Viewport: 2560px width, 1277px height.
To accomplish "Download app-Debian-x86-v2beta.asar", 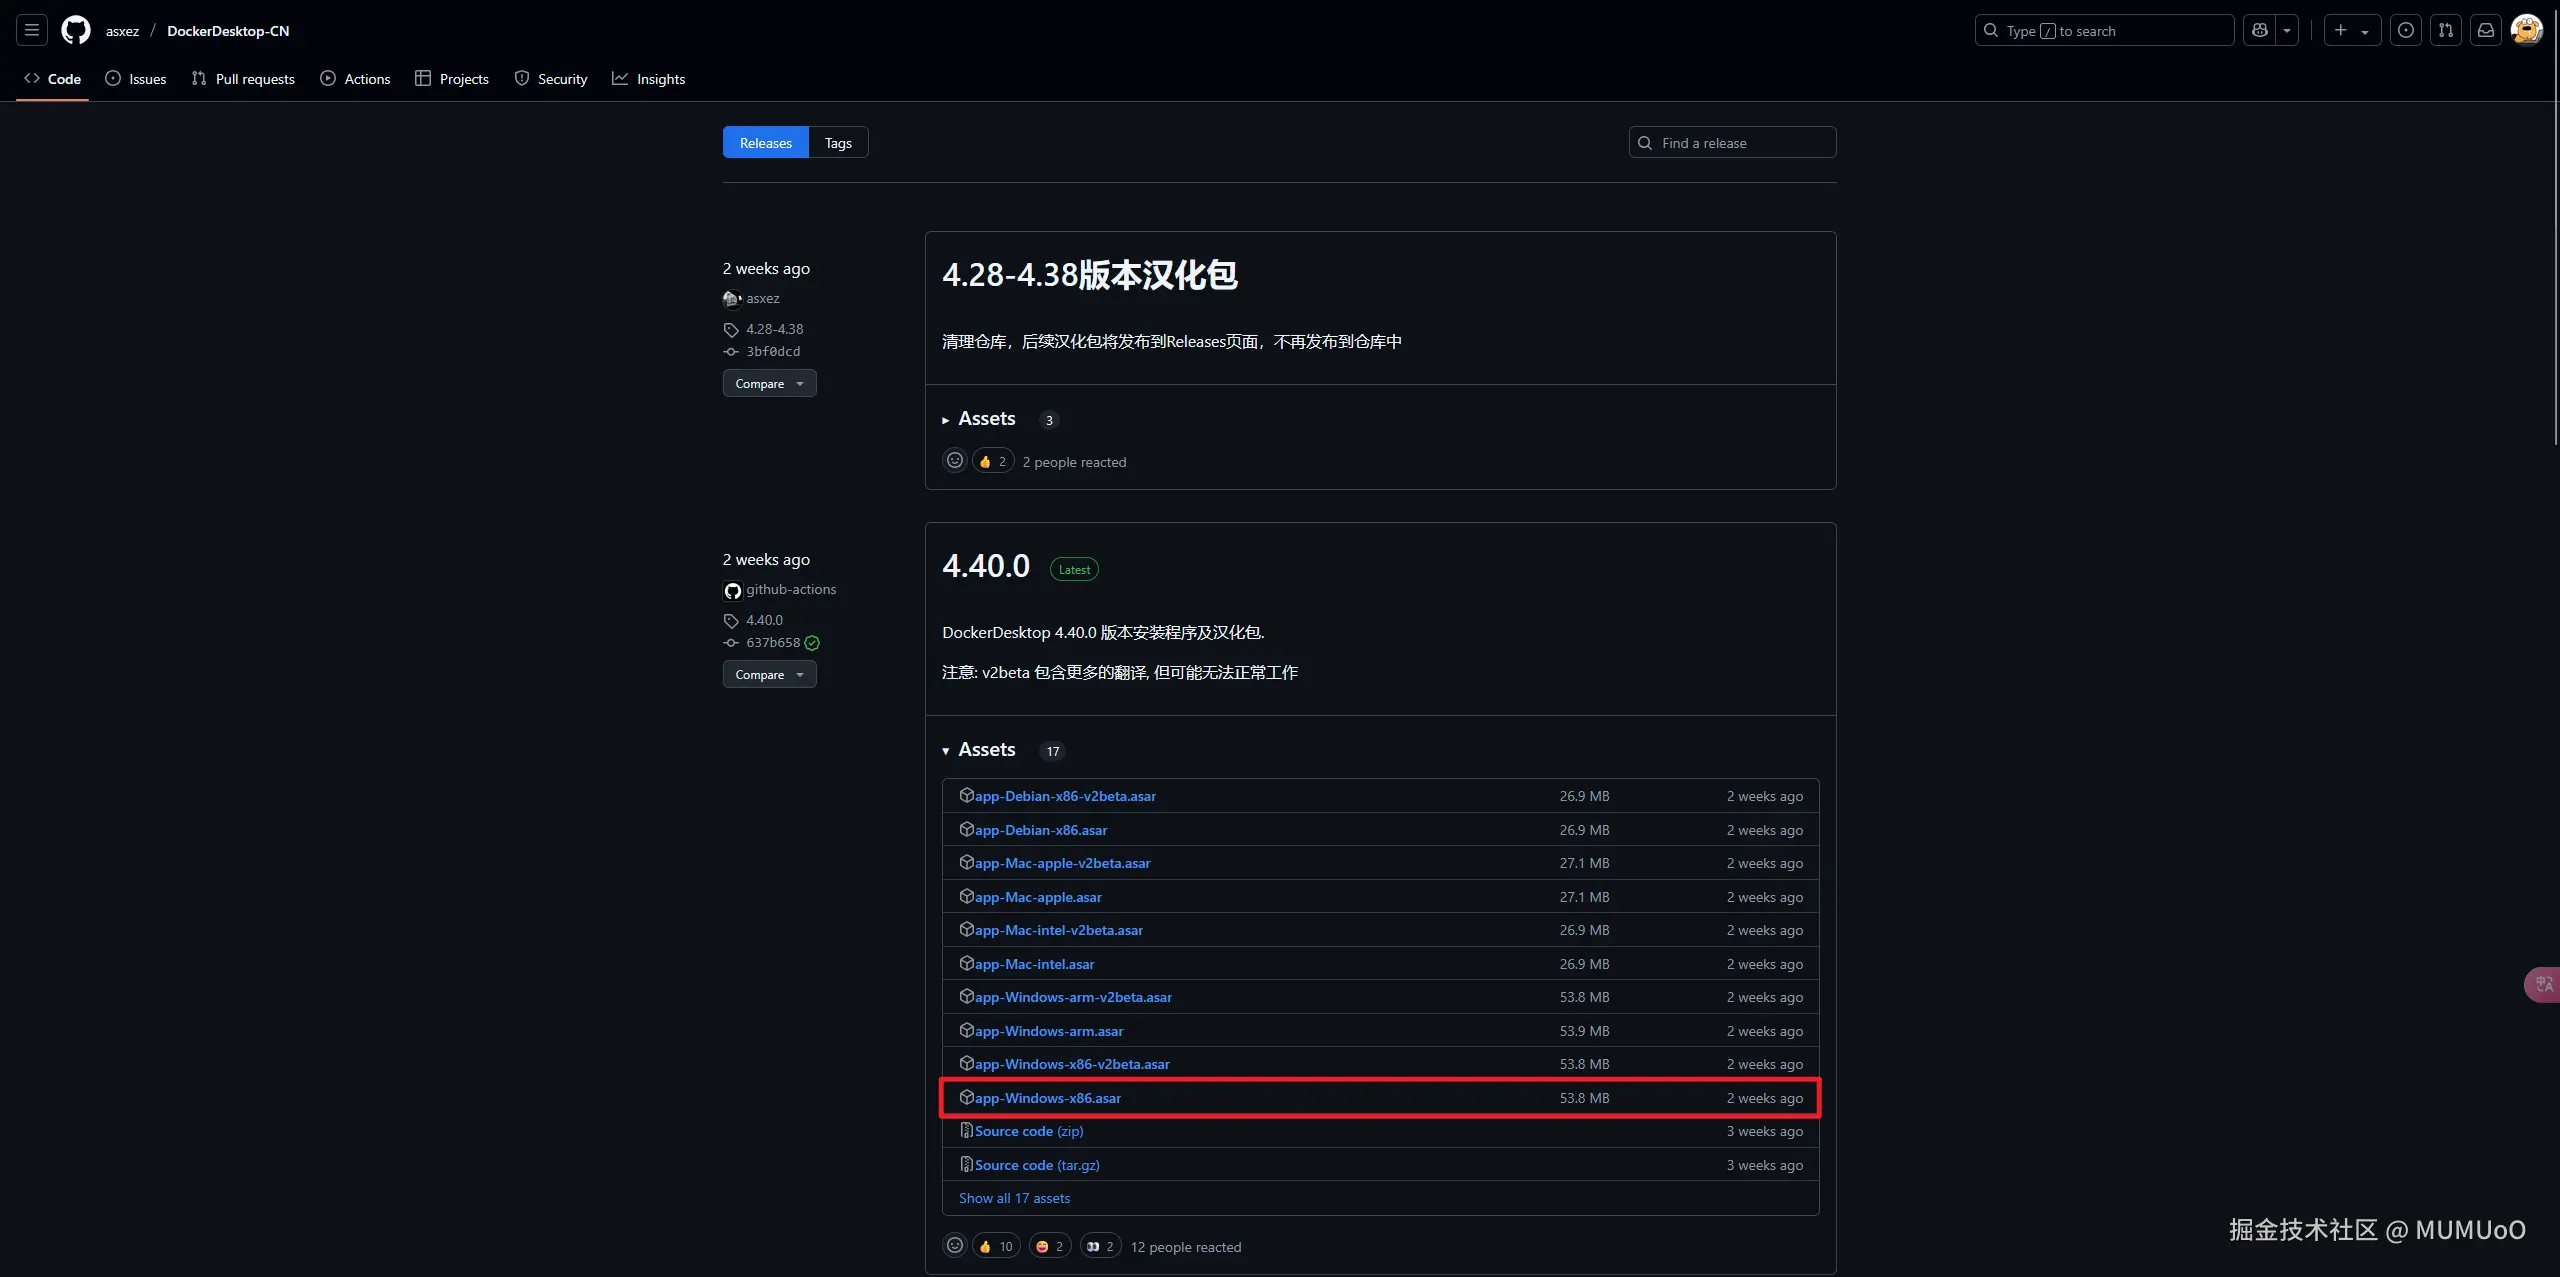I will (x=1065, y=796).
